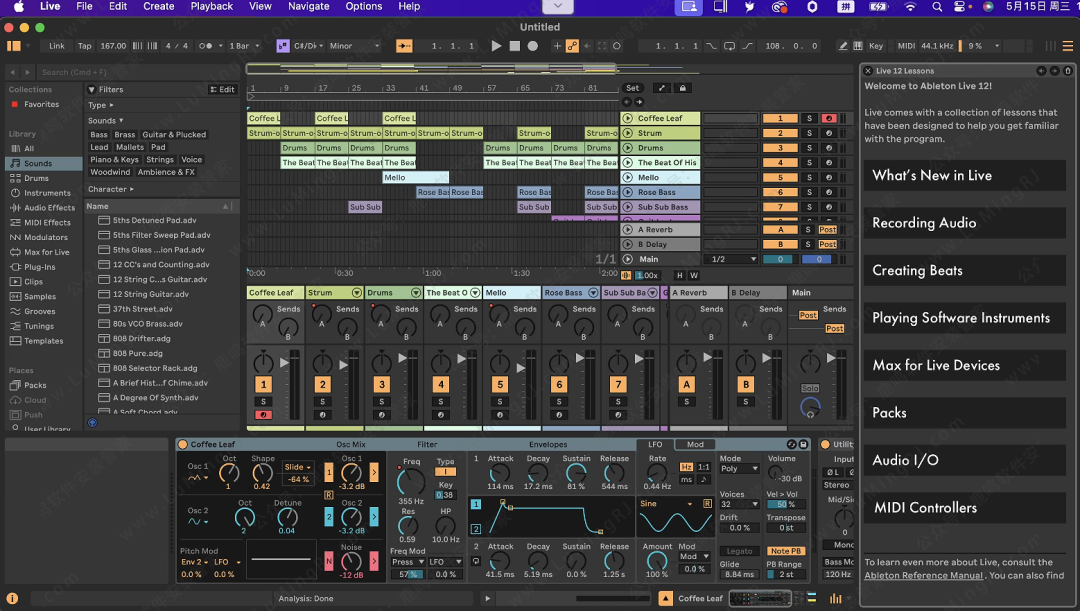Image resolution: width=1080 pixels, height=611 pixels.
Task: Click the Follow playback arrow button
Action: pos(404,46)
